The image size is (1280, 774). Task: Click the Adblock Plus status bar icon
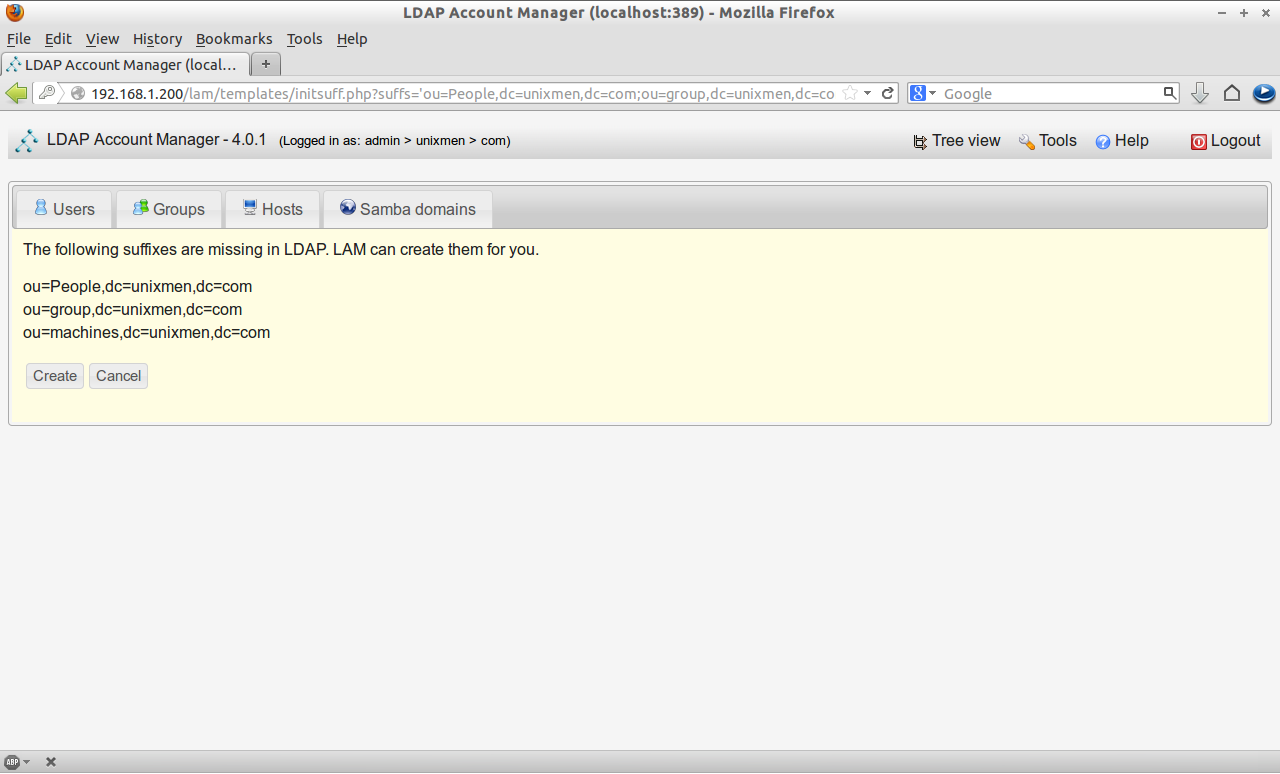point(12,762)
